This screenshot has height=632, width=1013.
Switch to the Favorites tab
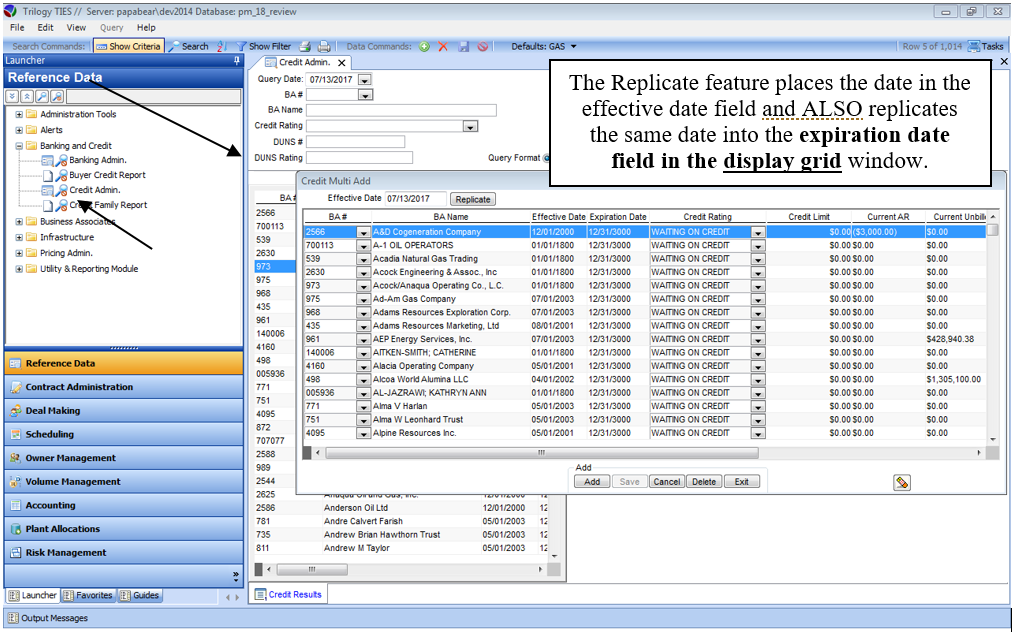(x=88, y=596)
